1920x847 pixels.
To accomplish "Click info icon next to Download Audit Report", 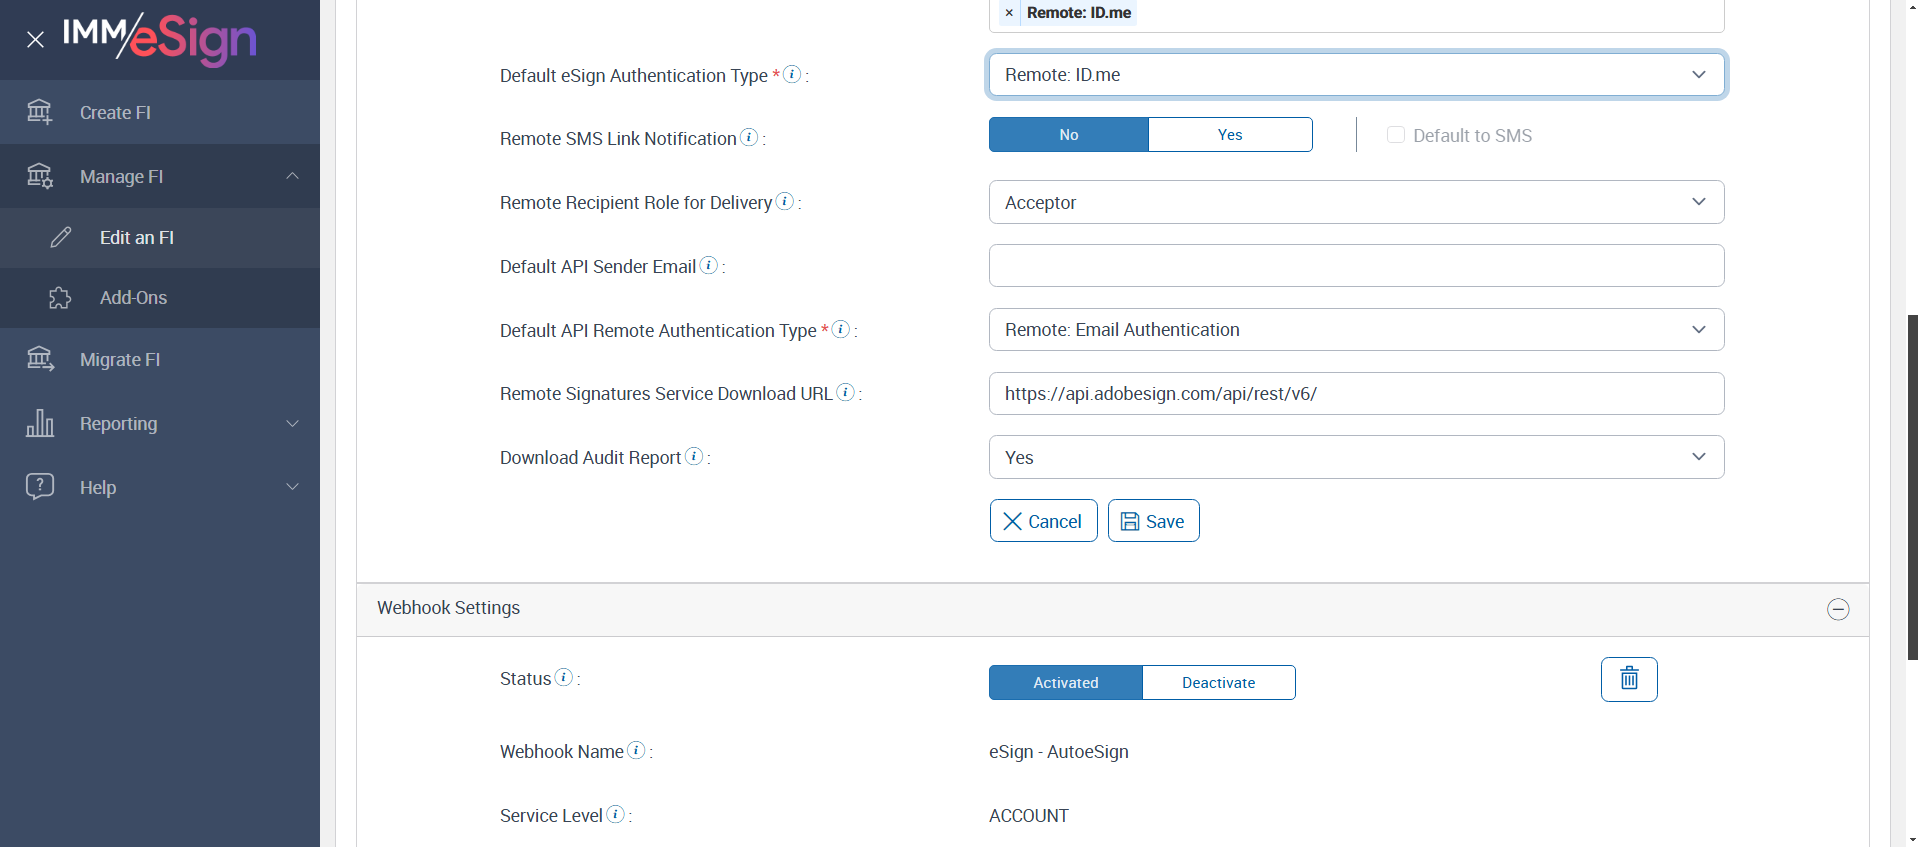I will pyautogui.click(x=694, y=456).
